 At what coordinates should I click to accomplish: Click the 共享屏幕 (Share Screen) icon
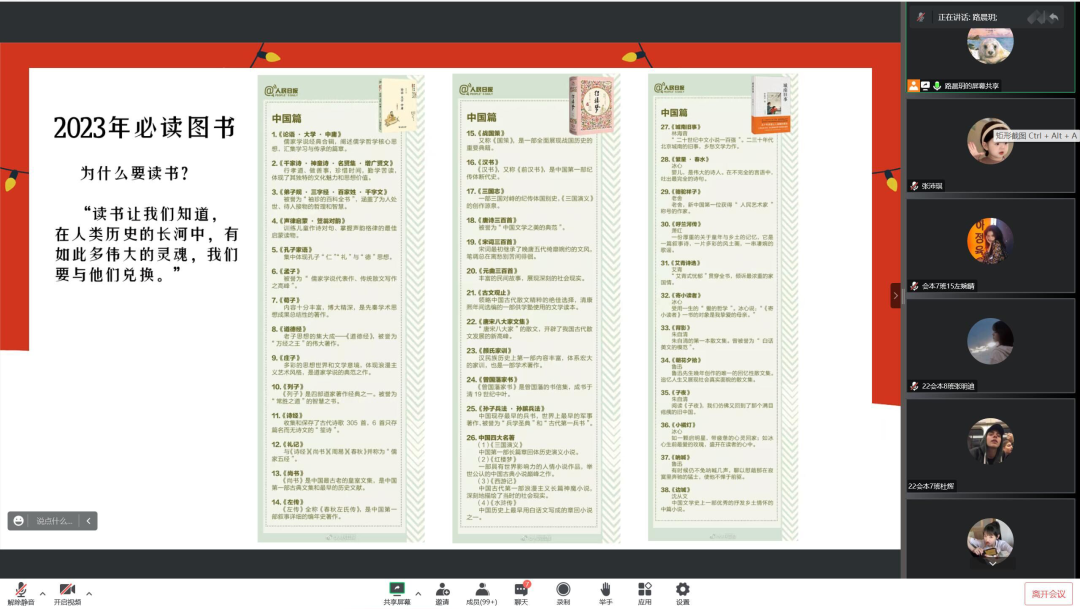pyautogui.click(x=397, y=590)
